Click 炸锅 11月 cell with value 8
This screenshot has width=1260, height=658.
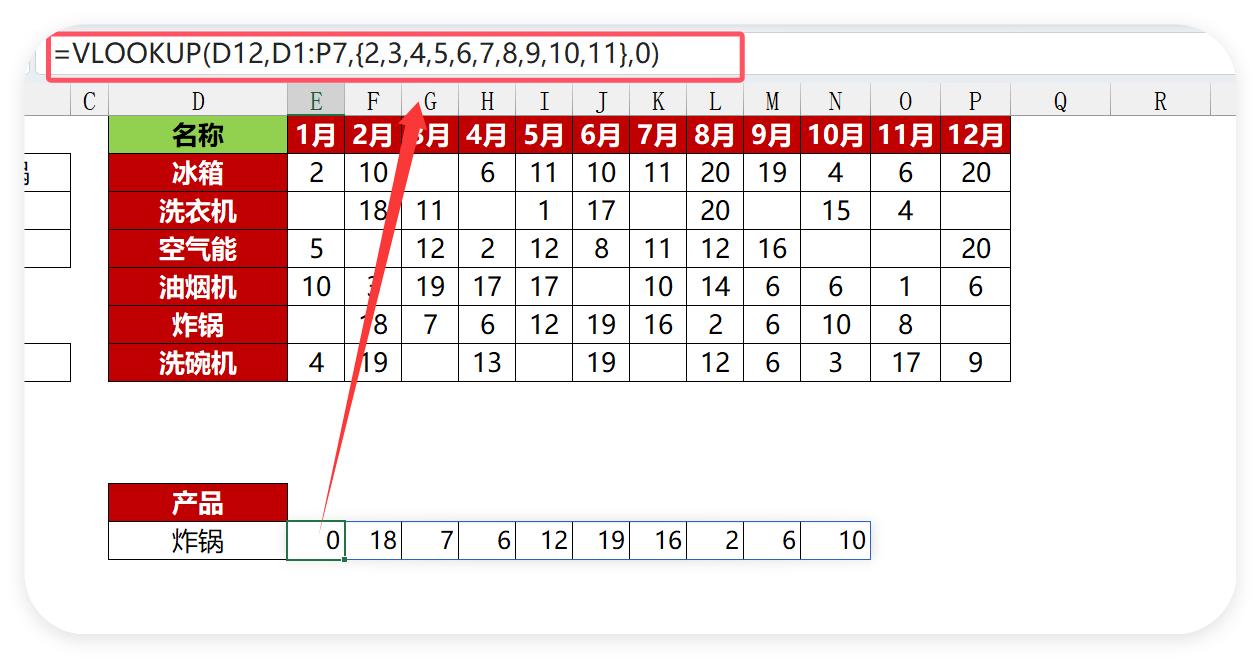(x=906, y=325)
